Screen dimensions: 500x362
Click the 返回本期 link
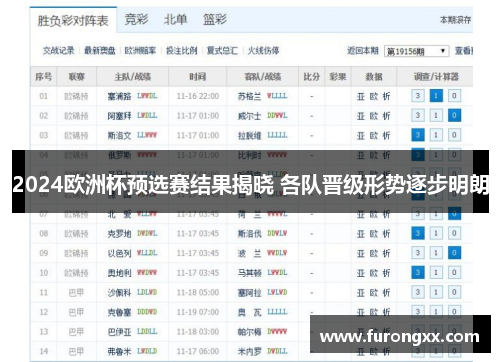point(363,51)
